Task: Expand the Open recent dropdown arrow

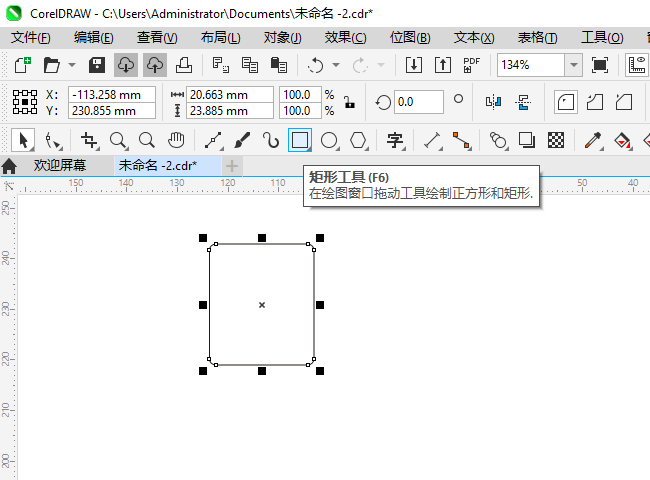Action: (72, 65)
